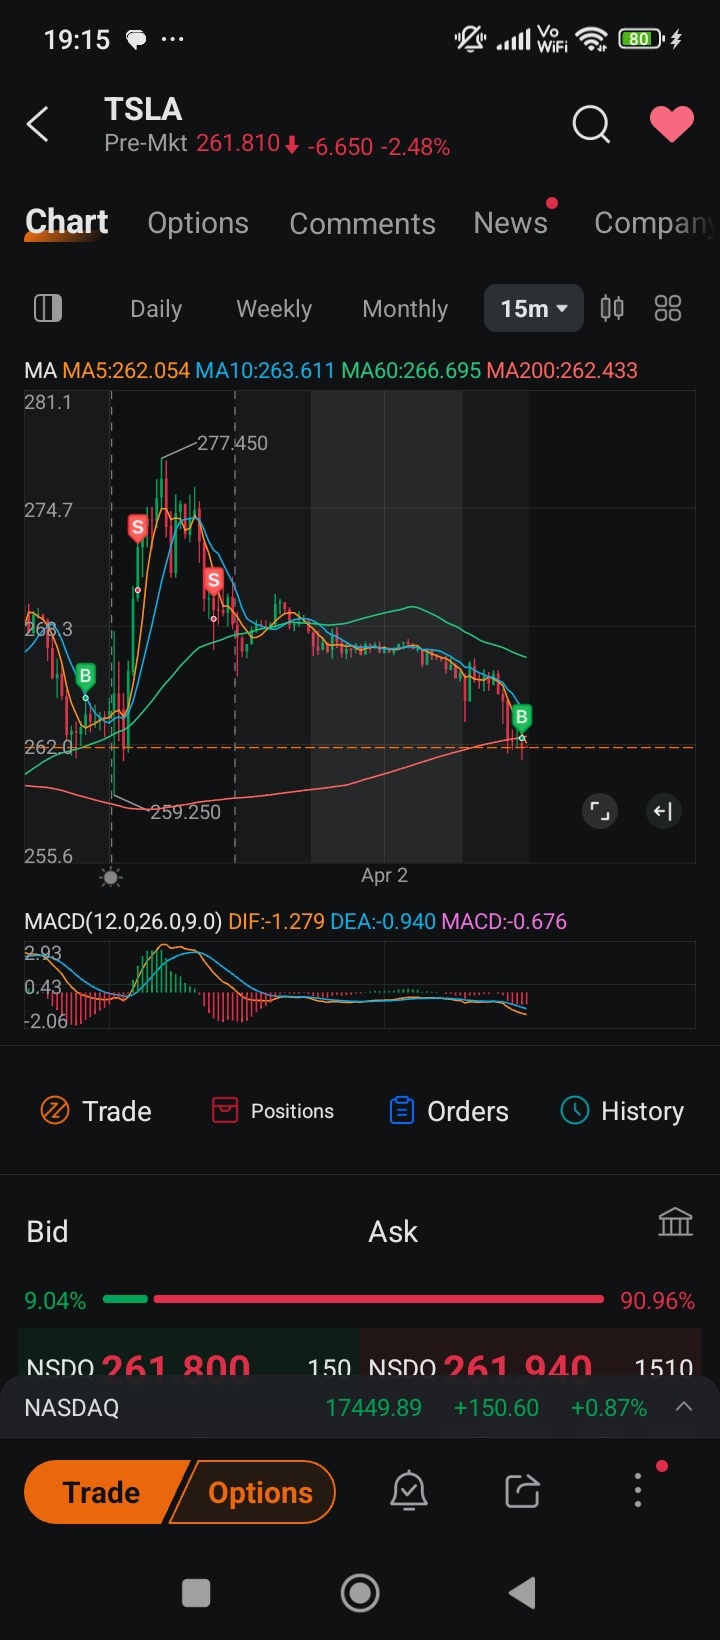Image resolution: width=720 pixels, height=1640 pixels.
Task: Tap the sun pre-market marker icon
Action: coord(111,878)
